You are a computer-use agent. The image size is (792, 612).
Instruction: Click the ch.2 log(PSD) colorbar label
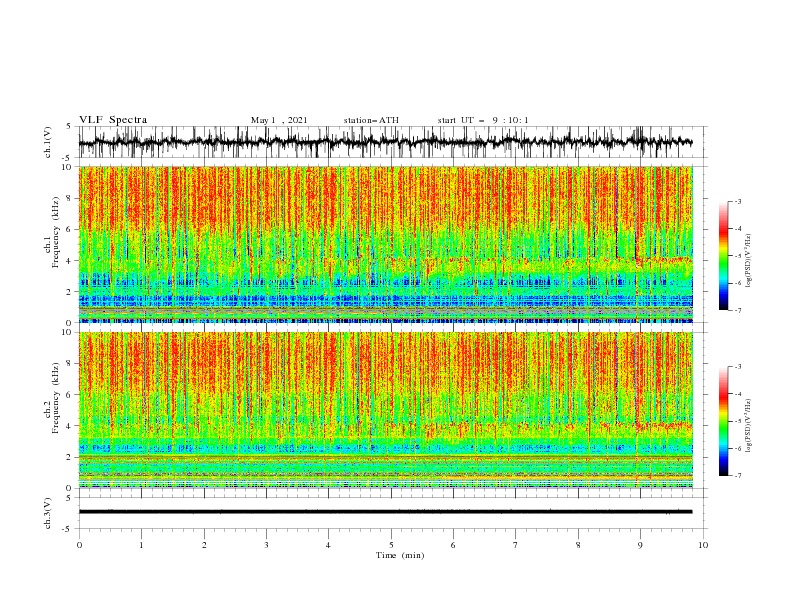748,426
